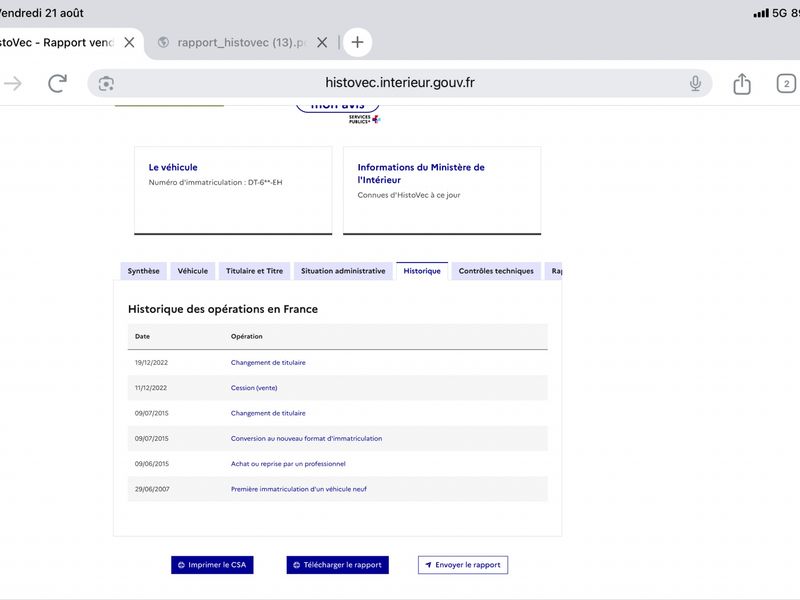Click Première immatriculation d'un véhicule neuf
This screenshot has height=600, width=800.
[x=298, y=489]
